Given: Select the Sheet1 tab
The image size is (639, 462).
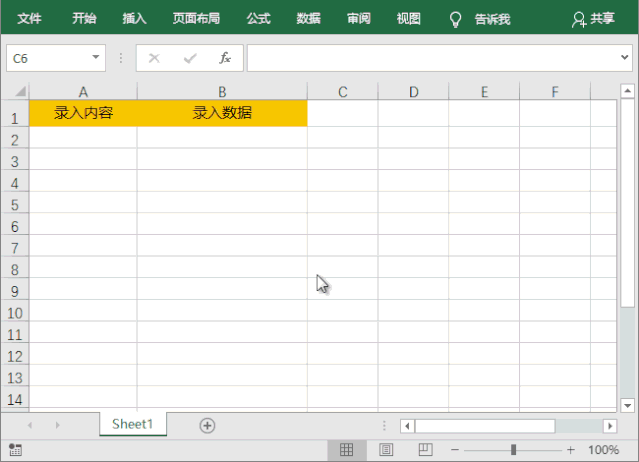Looking at the screenshot, I should click(x=132, y=424).
